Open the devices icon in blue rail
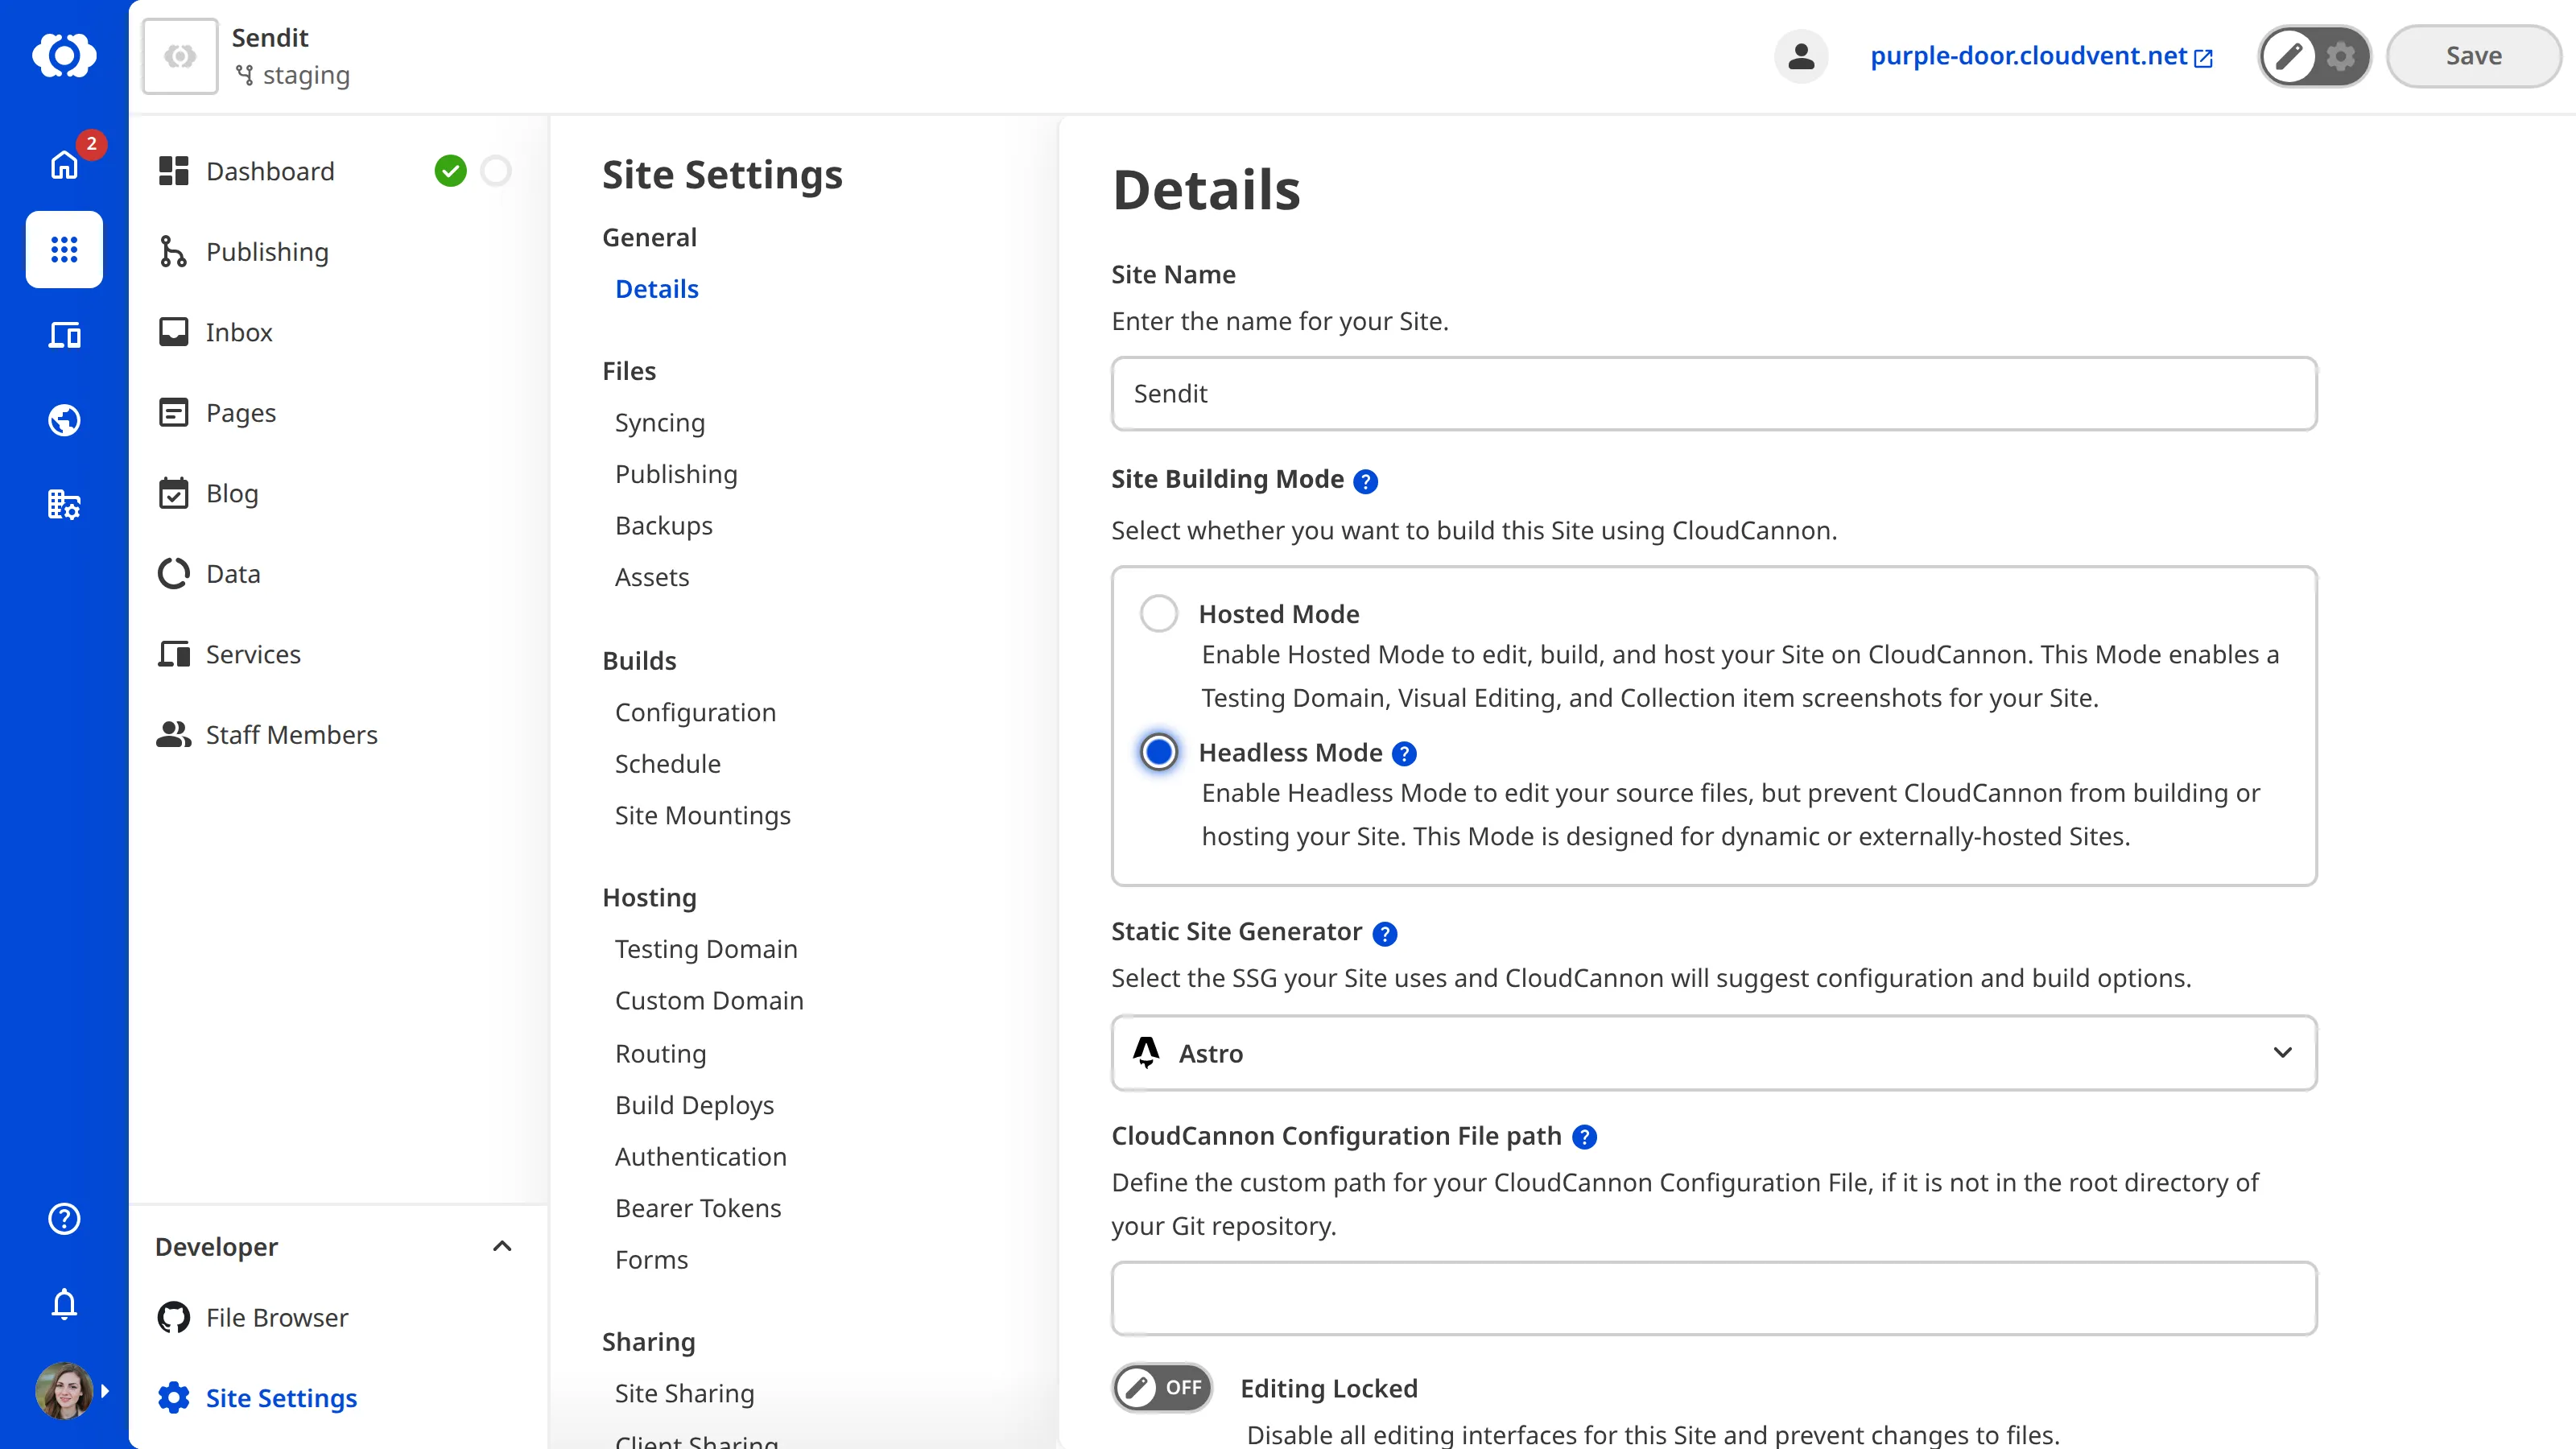The height and width of the screenshot is (1449, 2576). point(64,335)
